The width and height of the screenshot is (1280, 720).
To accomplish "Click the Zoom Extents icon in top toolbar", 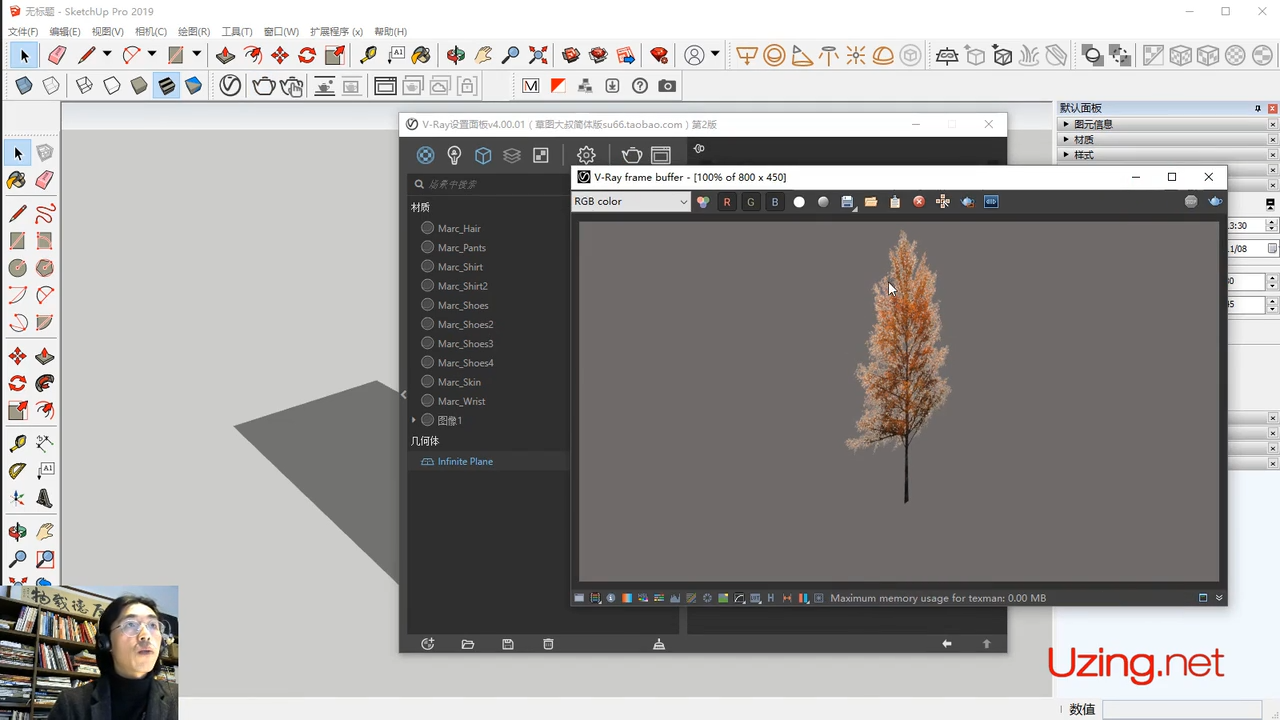I will 538,56.
